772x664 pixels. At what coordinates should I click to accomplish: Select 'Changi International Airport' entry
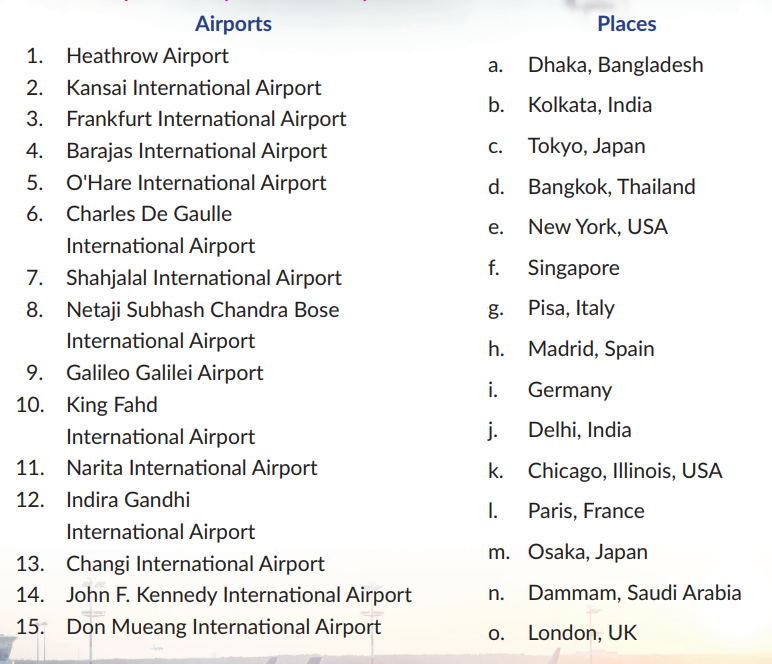click(x=195, y=564)
